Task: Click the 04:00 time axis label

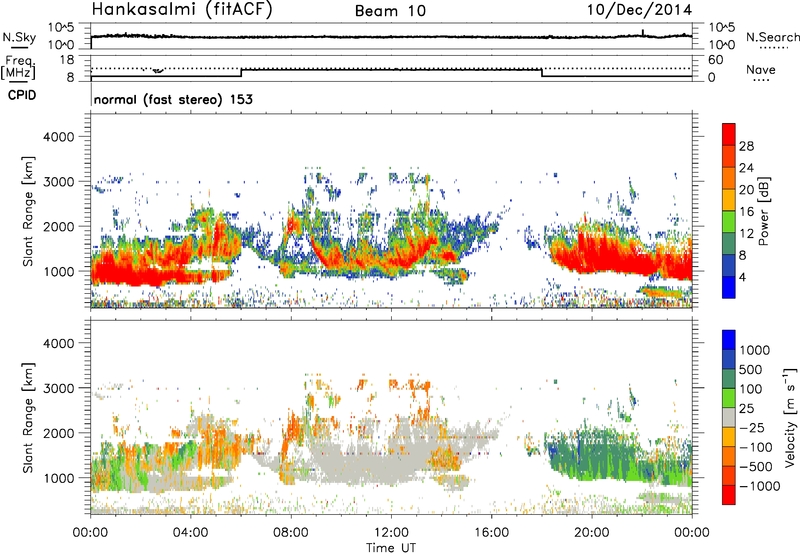Action: click(190, 533)
